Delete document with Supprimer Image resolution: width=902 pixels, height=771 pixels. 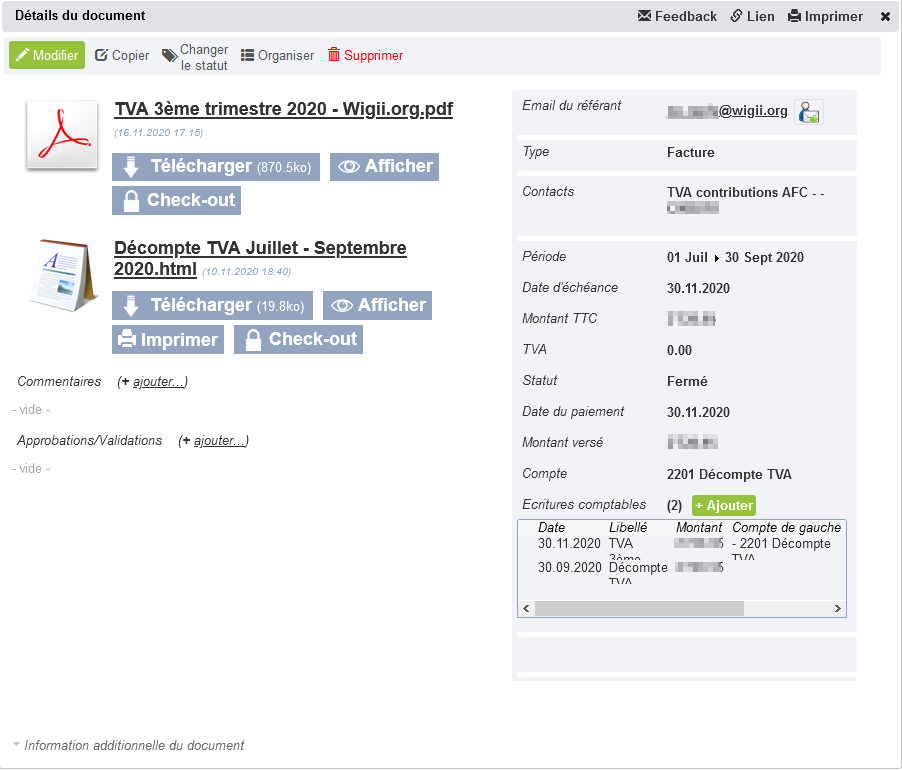(x=365, y=56)
